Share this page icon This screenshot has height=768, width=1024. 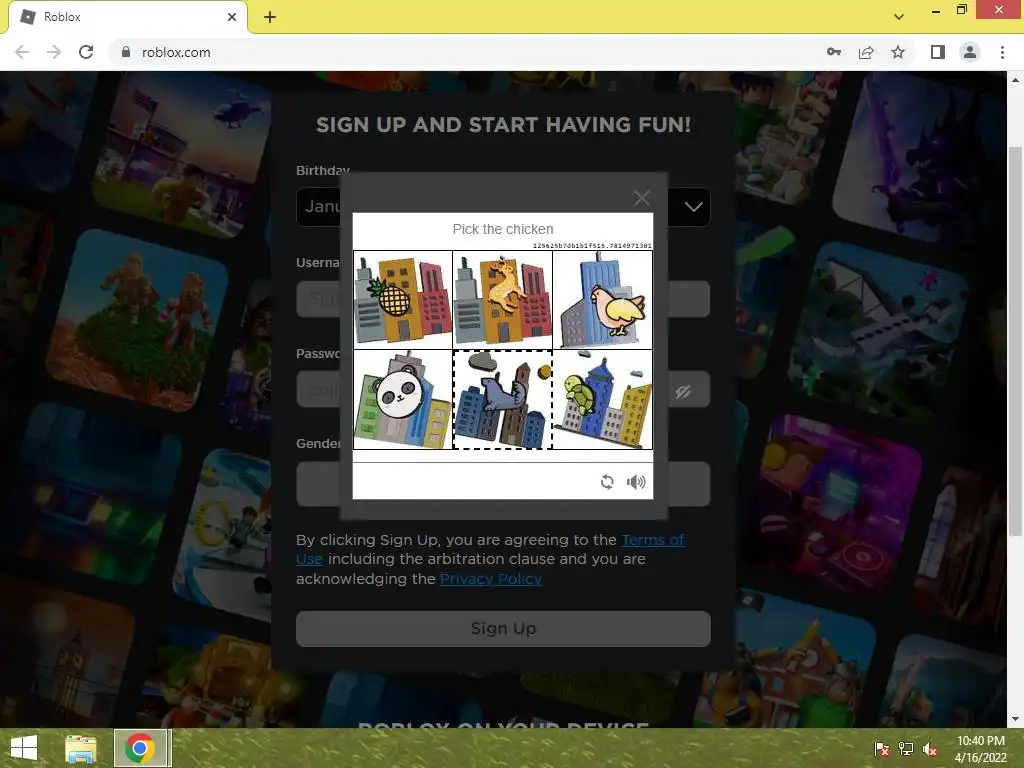pyautogui.click(x=866, y=52)
